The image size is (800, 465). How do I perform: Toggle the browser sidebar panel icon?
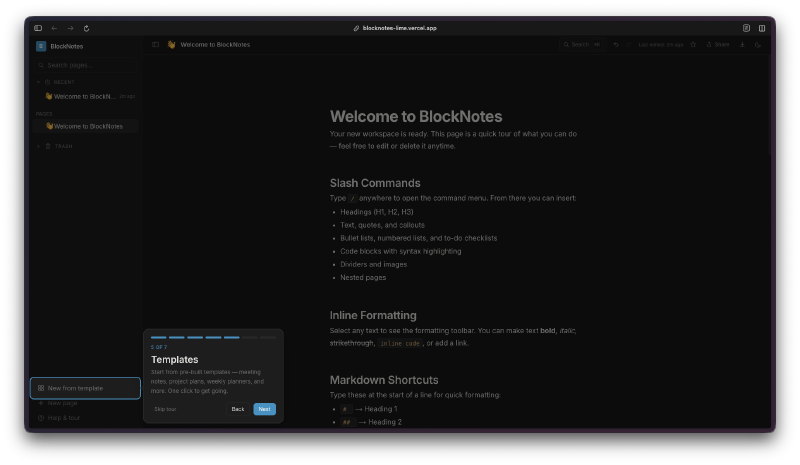[x=38, y=28]
